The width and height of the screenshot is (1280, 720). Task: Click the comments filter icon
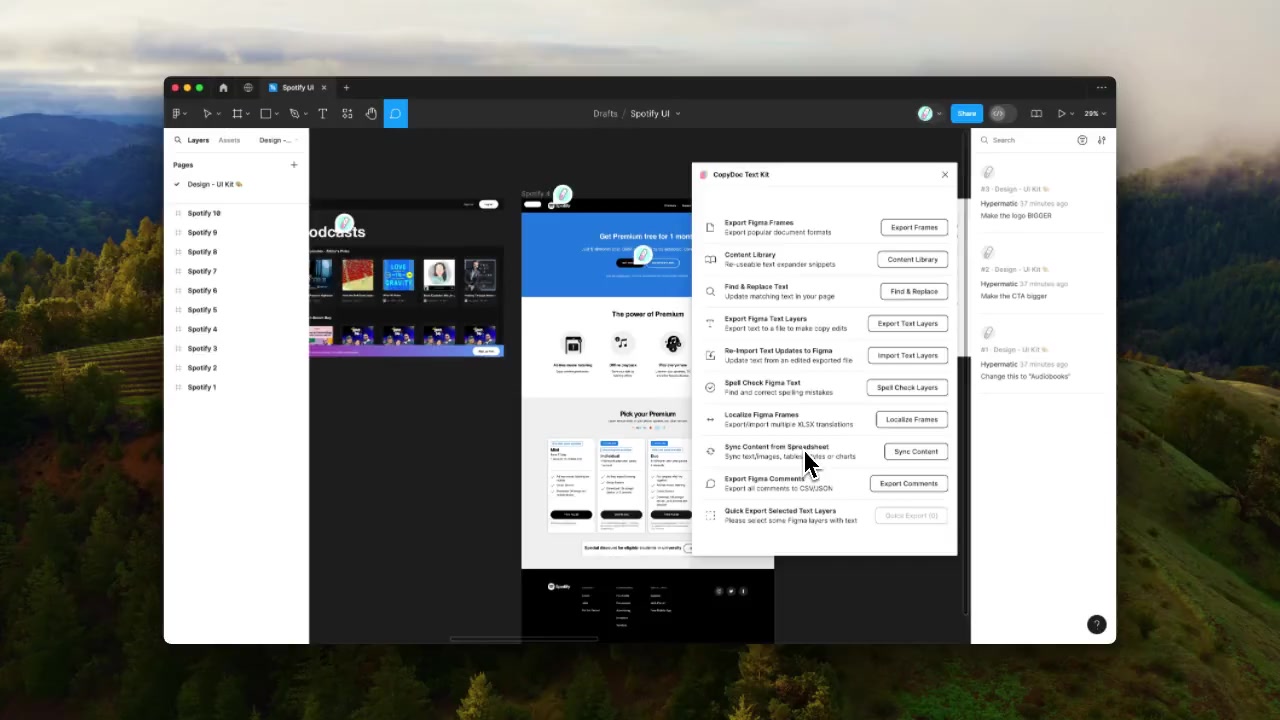pos(1082,140)
